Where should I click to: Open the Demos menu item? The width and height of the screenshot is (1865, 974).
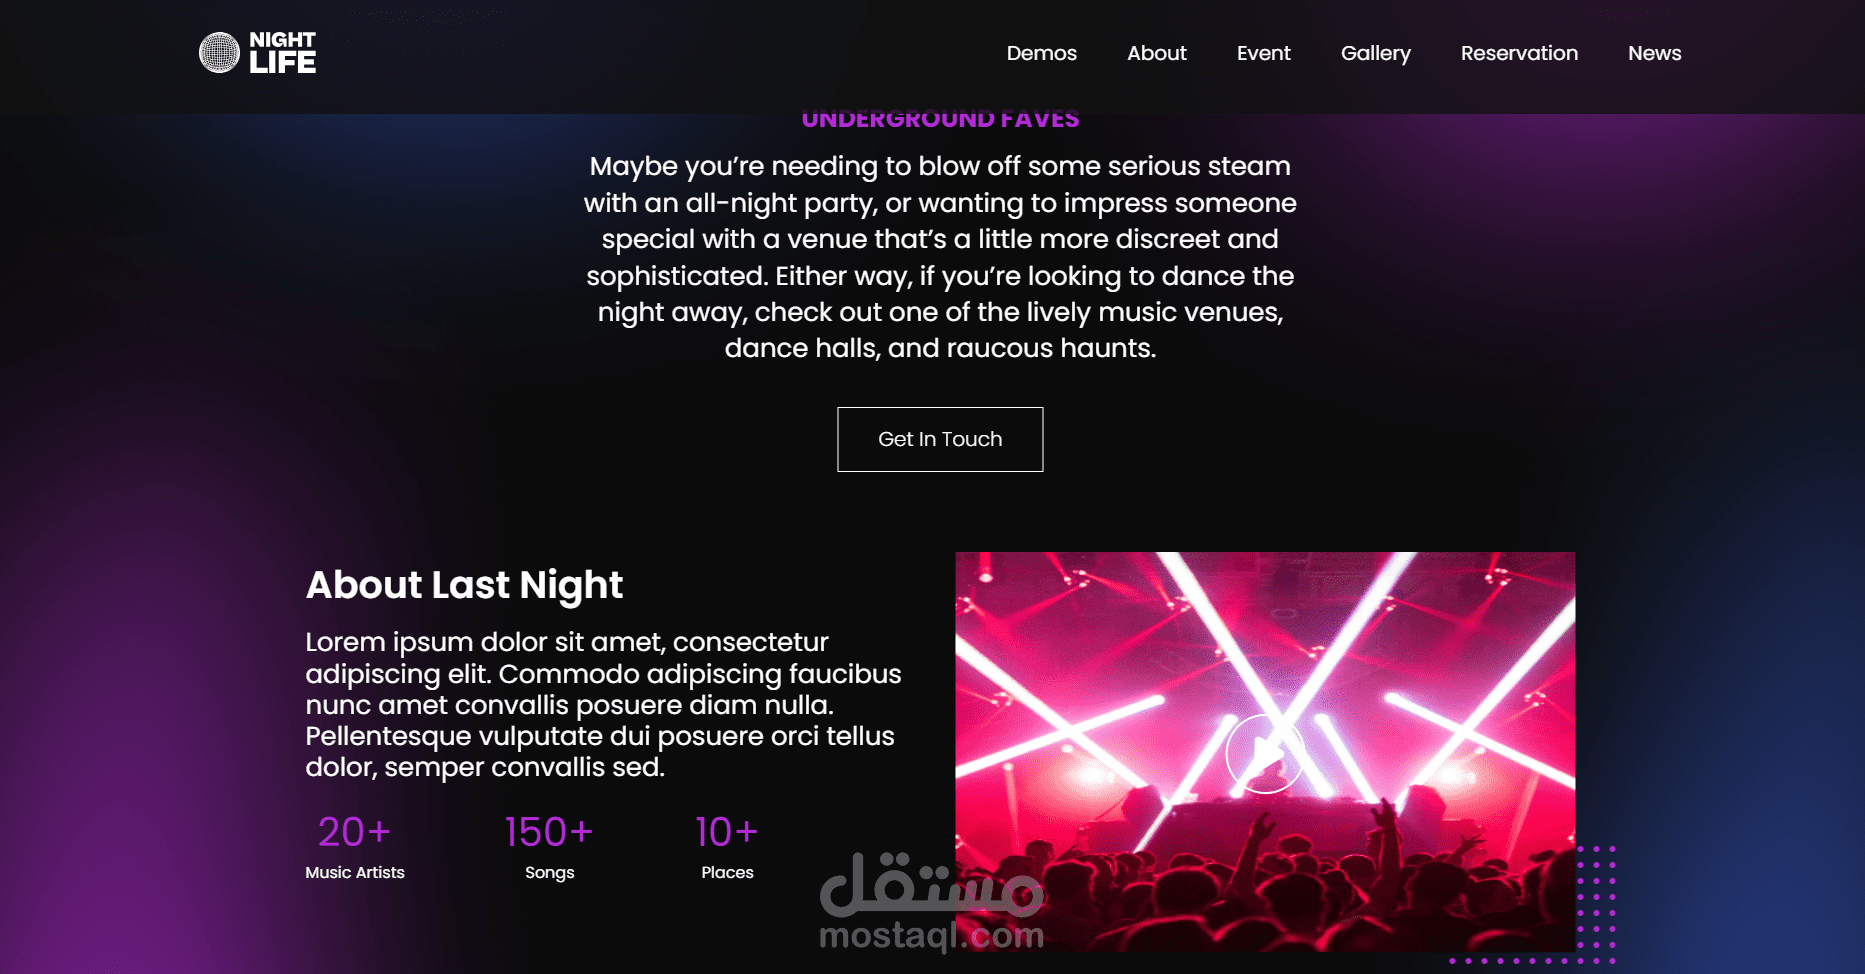tap(1041, 53)
